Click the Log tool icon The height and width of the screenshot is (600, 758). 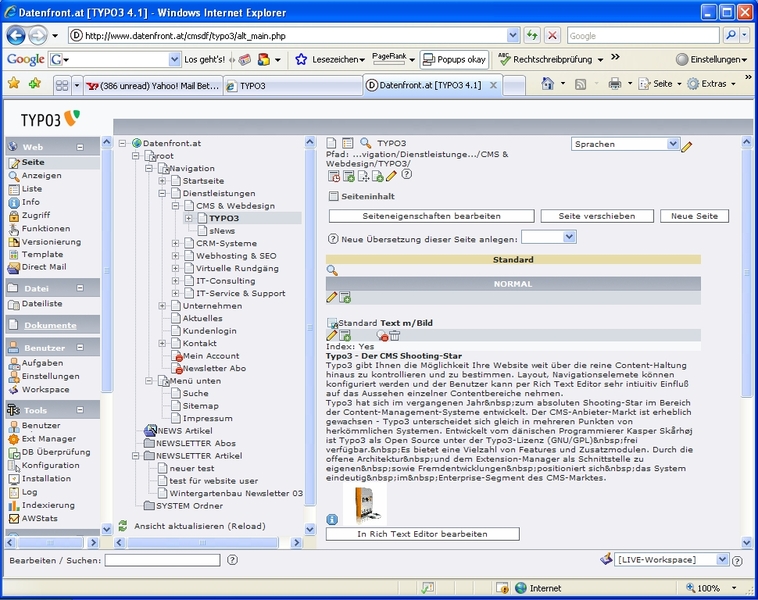14,492
